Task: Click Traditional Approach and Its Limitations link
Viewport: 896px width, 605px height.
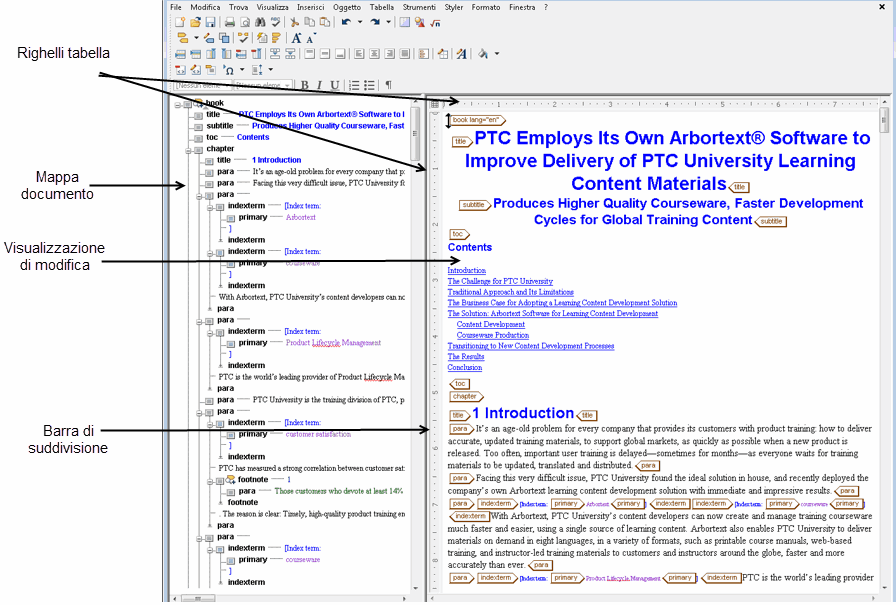Action: tap(510, 292)
